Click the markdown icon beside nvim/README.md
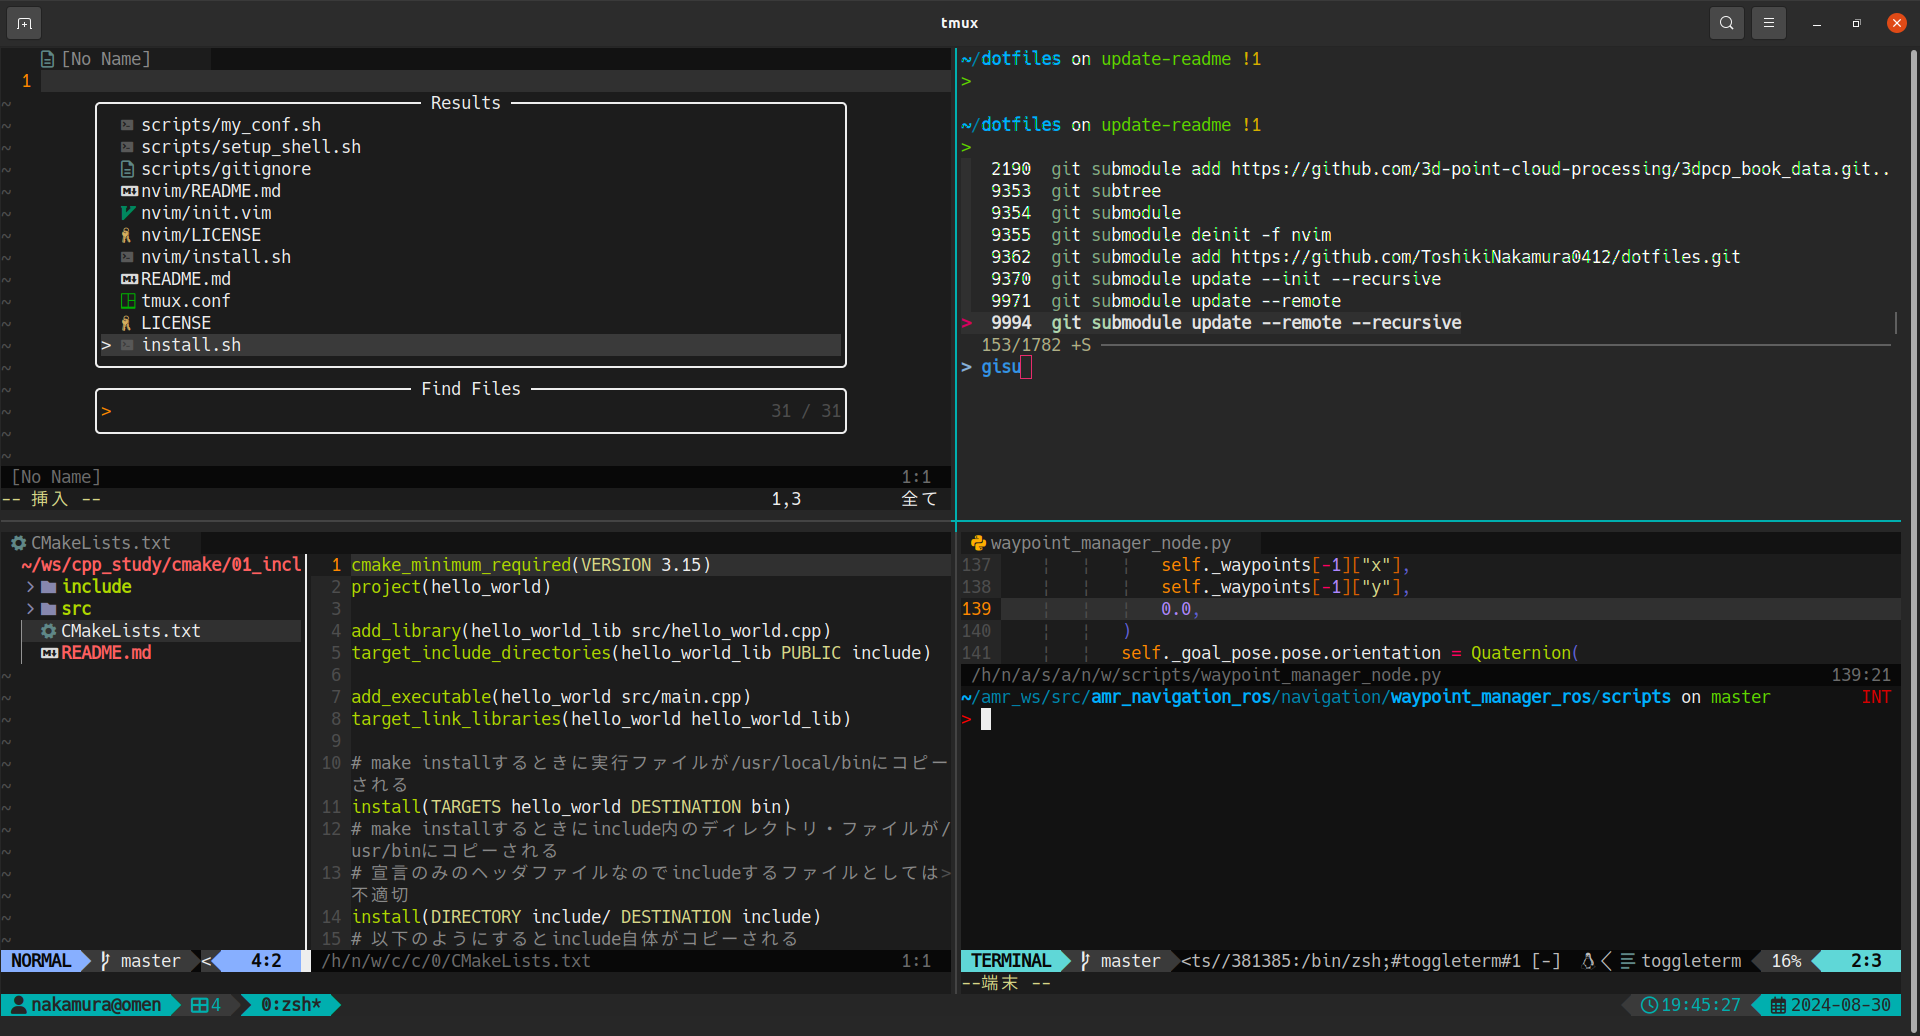The height and width of the screenshot is (1036, 1920). 129,191
